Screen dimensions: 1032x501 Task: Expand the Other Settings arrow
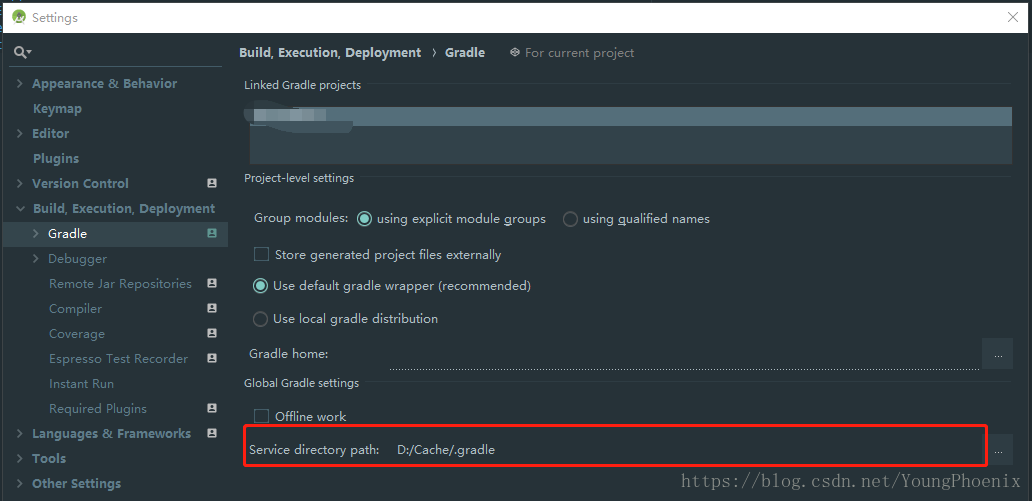20,484
